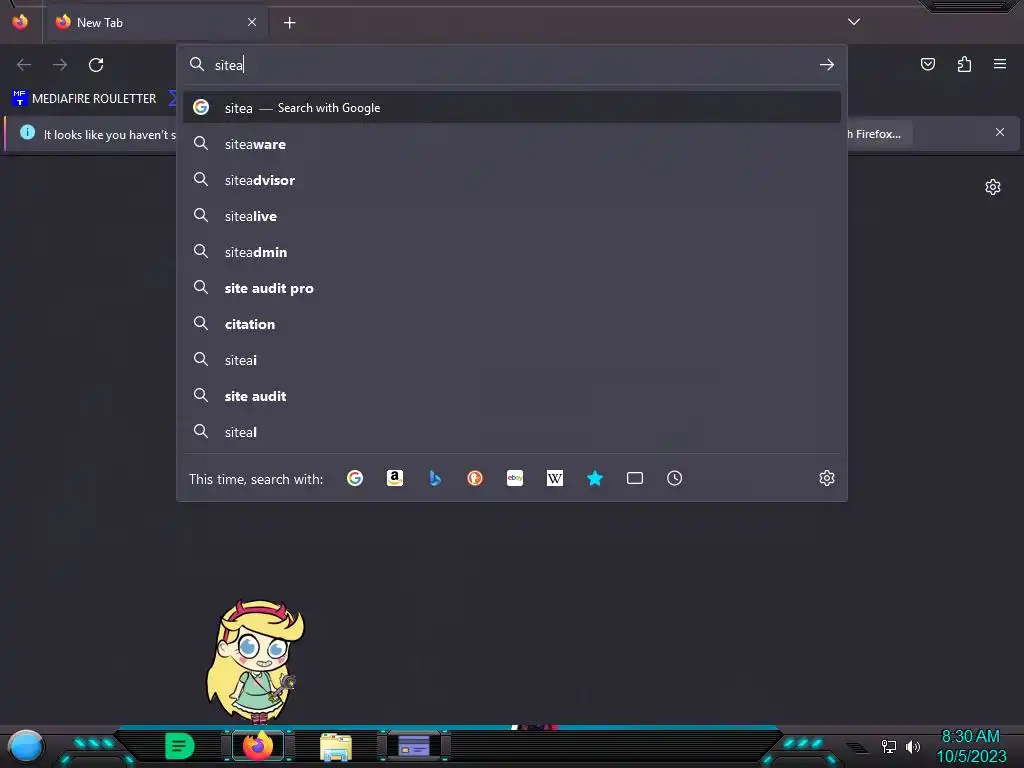The height and width of the screenshot is (768, 1024).
Task: Click the Go arrow in address bar
Action: click(827, 65)
